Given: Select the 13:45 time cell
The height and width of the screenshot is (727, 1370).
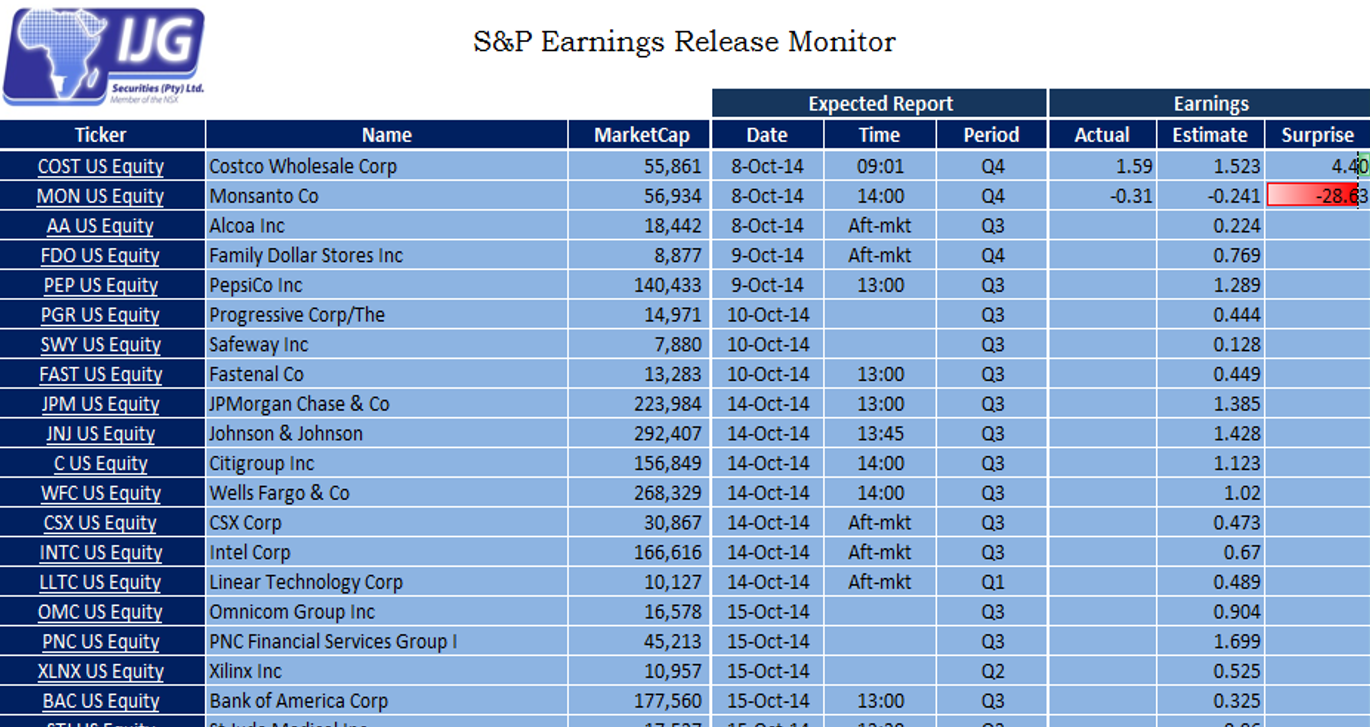Looking at the screenshot, I should pos(879,434).
